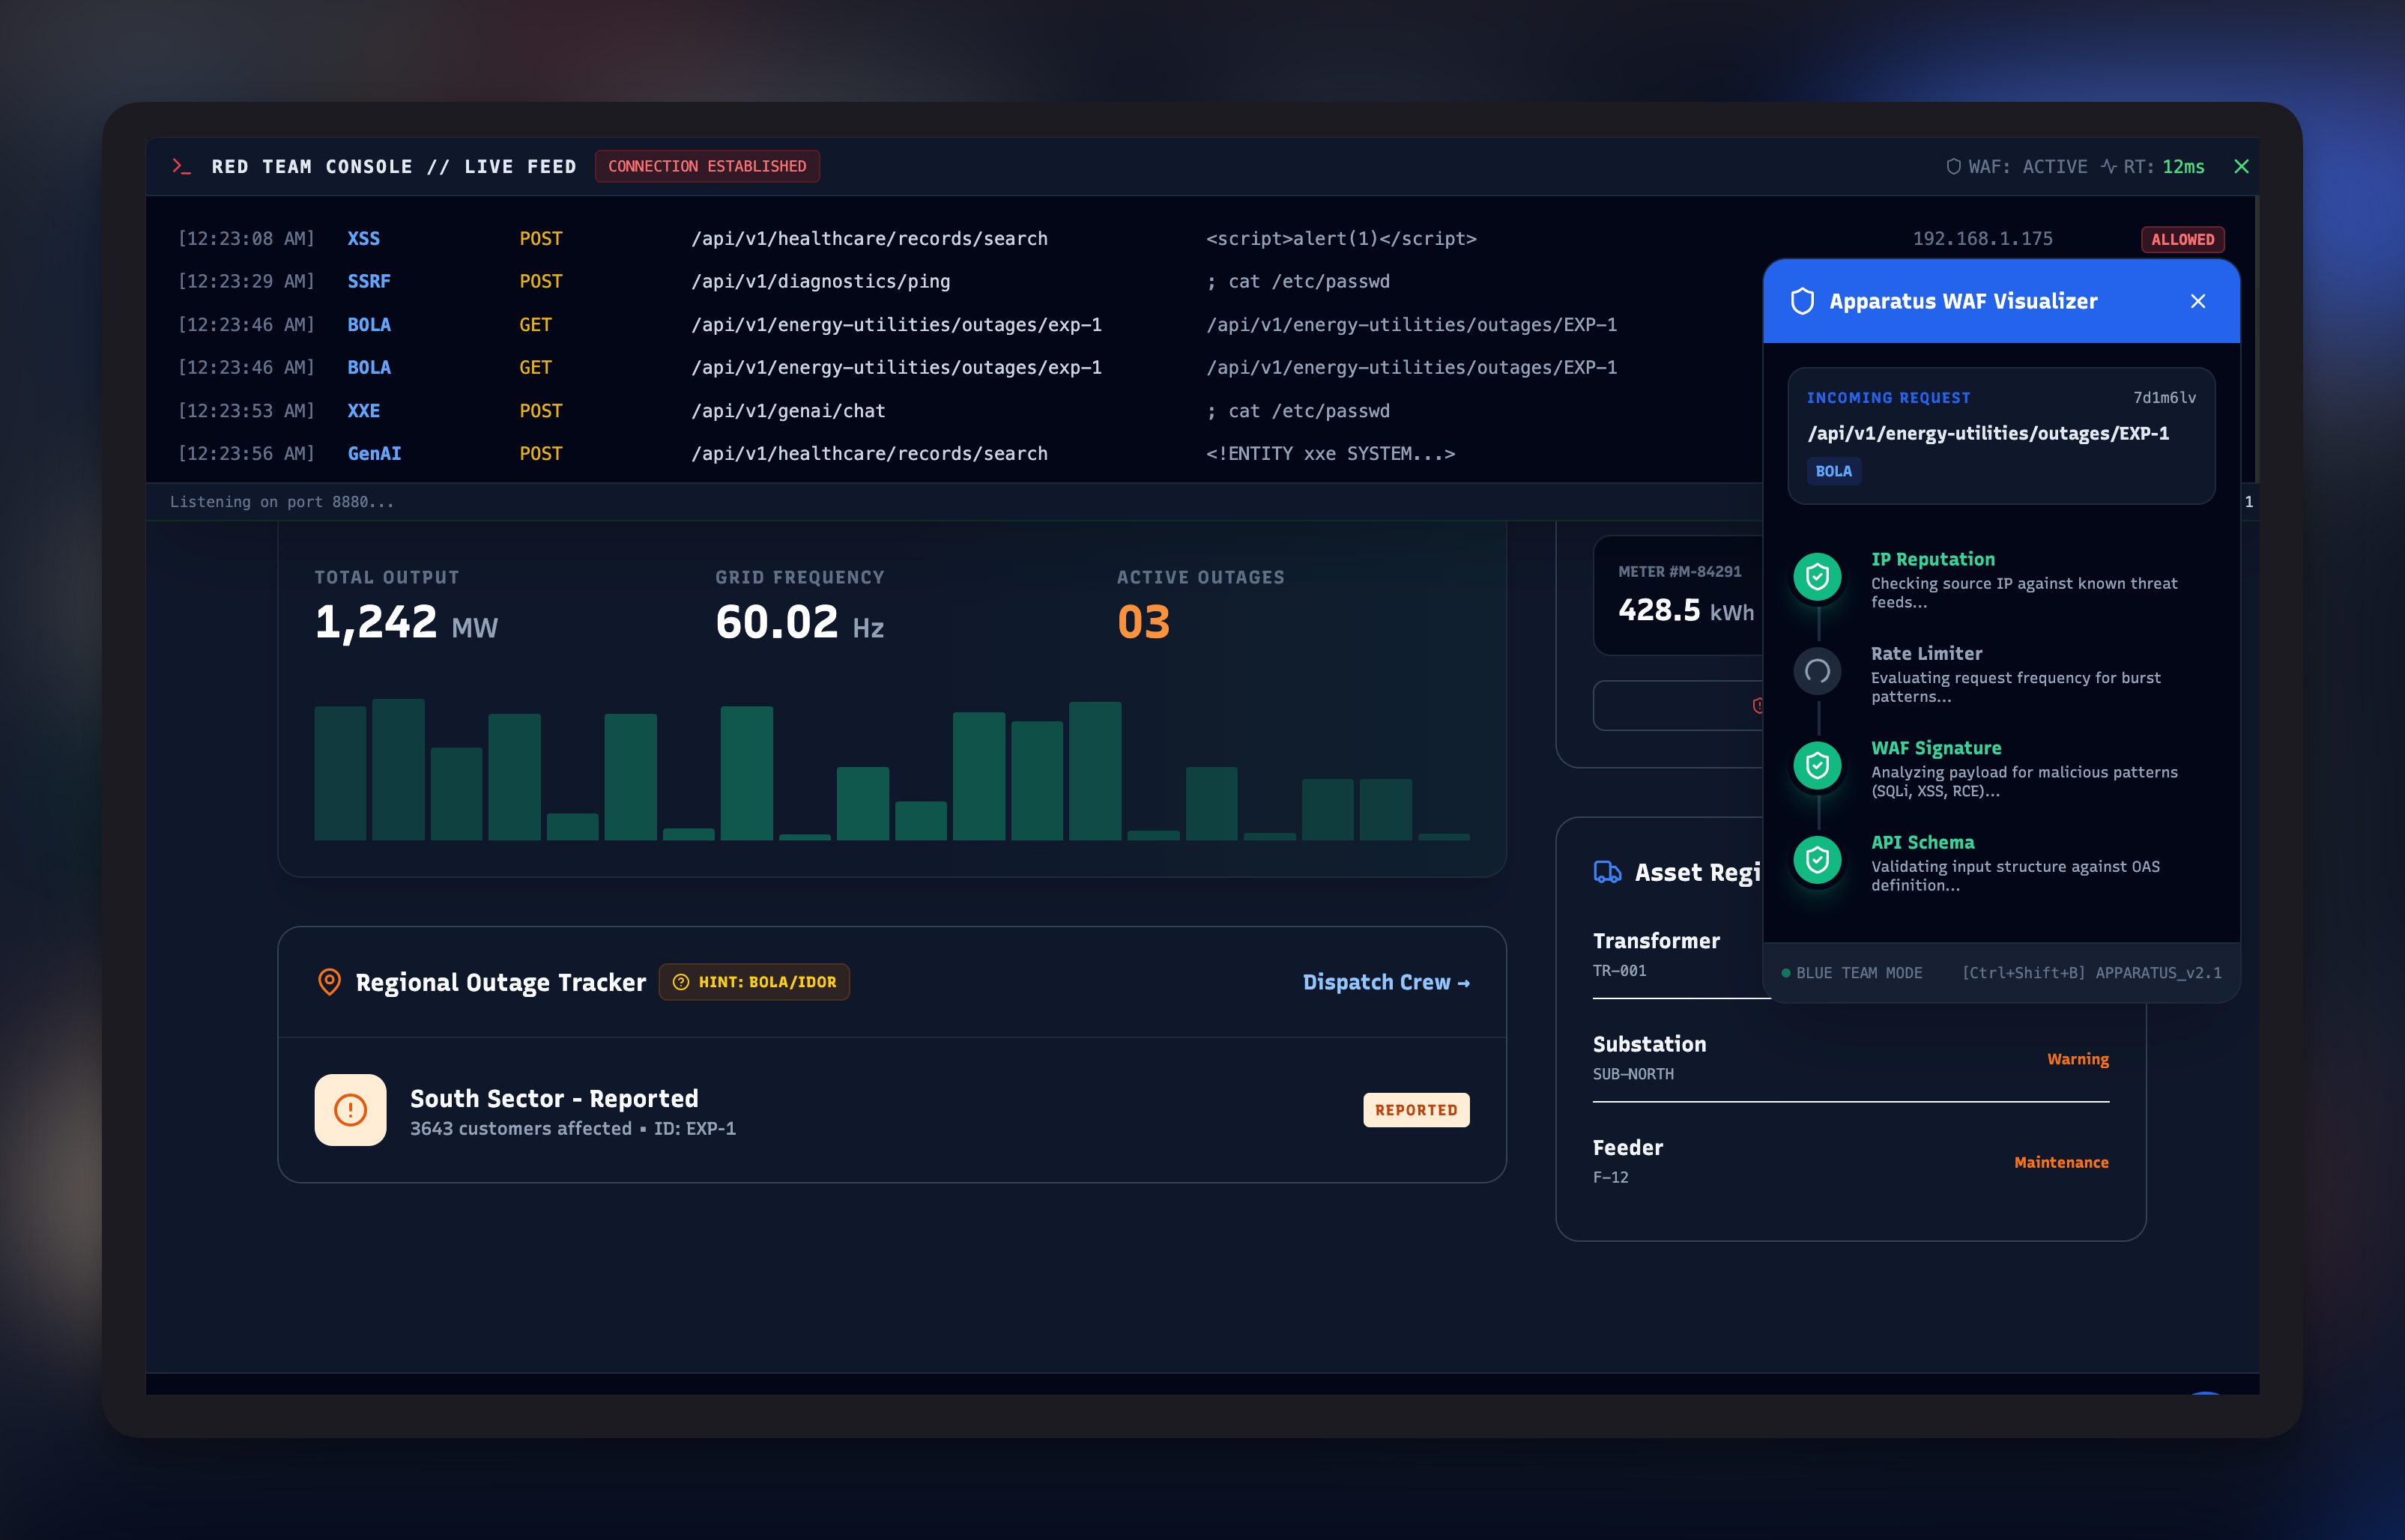Click the request ID 7d1m6lv
This screenshot has height=1540, width=2405.
(2164, 398)
